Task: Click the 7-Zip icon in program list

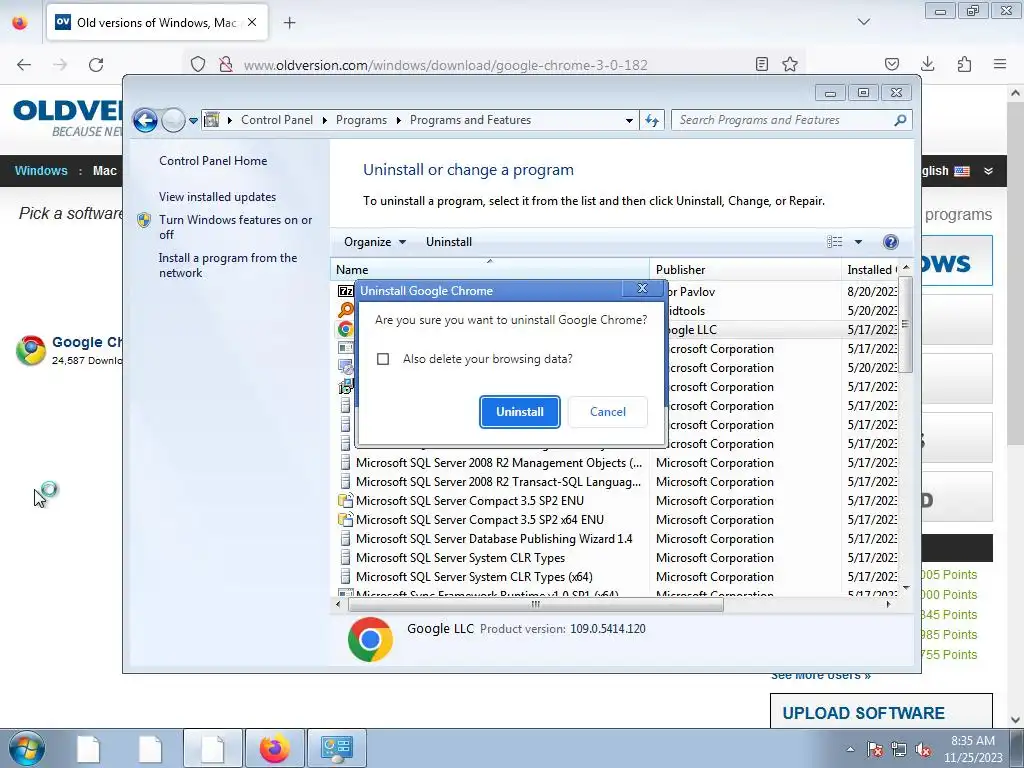Action: point(345,291)
